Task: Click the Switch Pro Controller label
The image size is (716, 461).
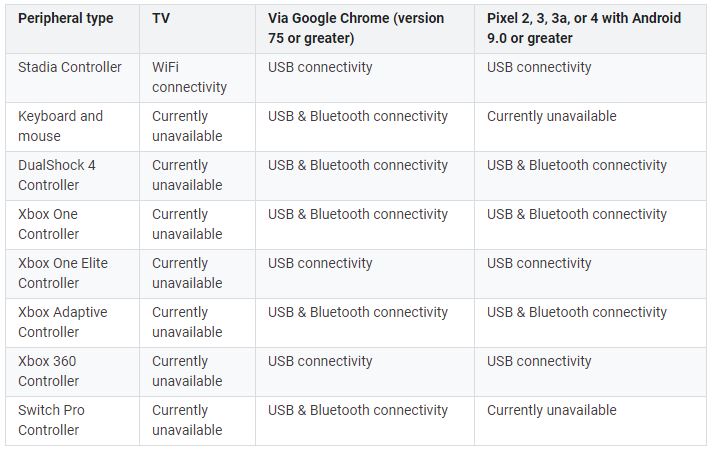Action: [x=51, y=420]
